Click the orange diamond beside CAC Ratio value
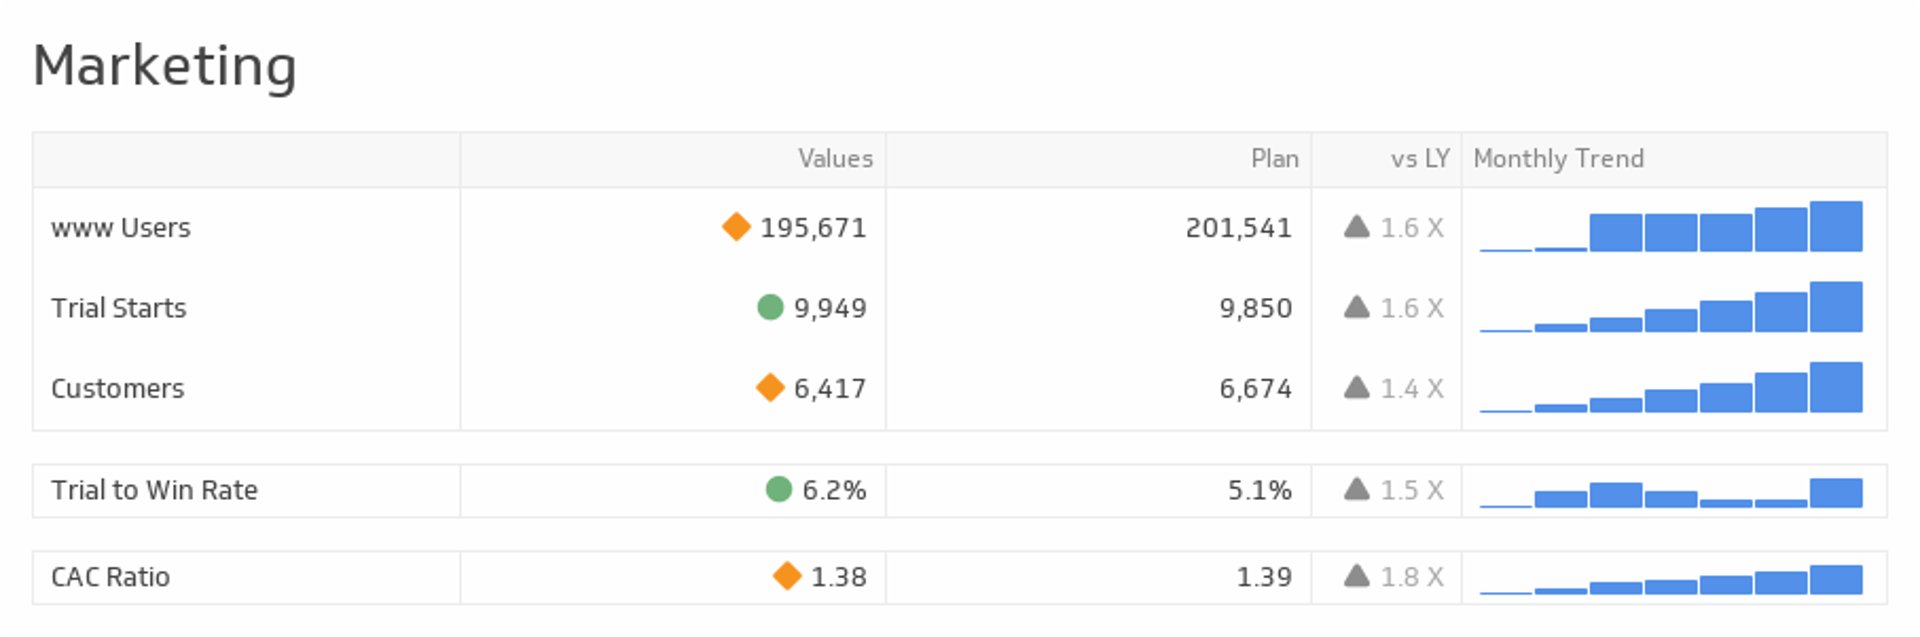 coord(787,576)
